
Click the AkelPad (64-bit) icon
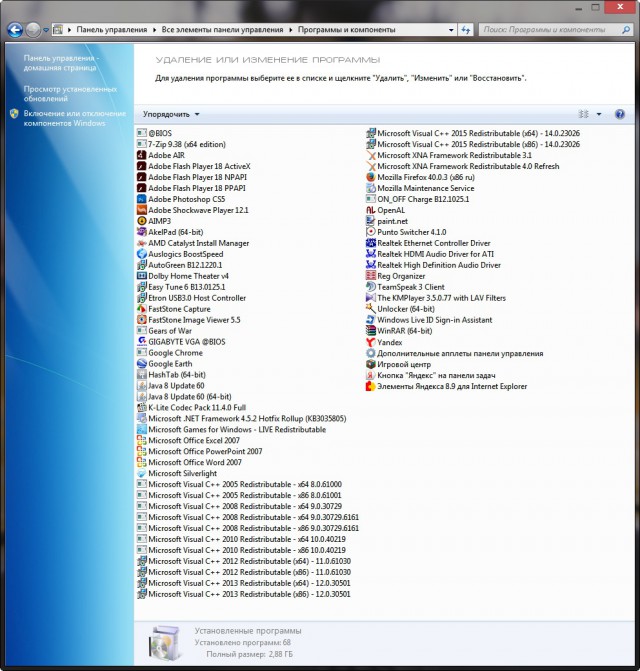142,232
